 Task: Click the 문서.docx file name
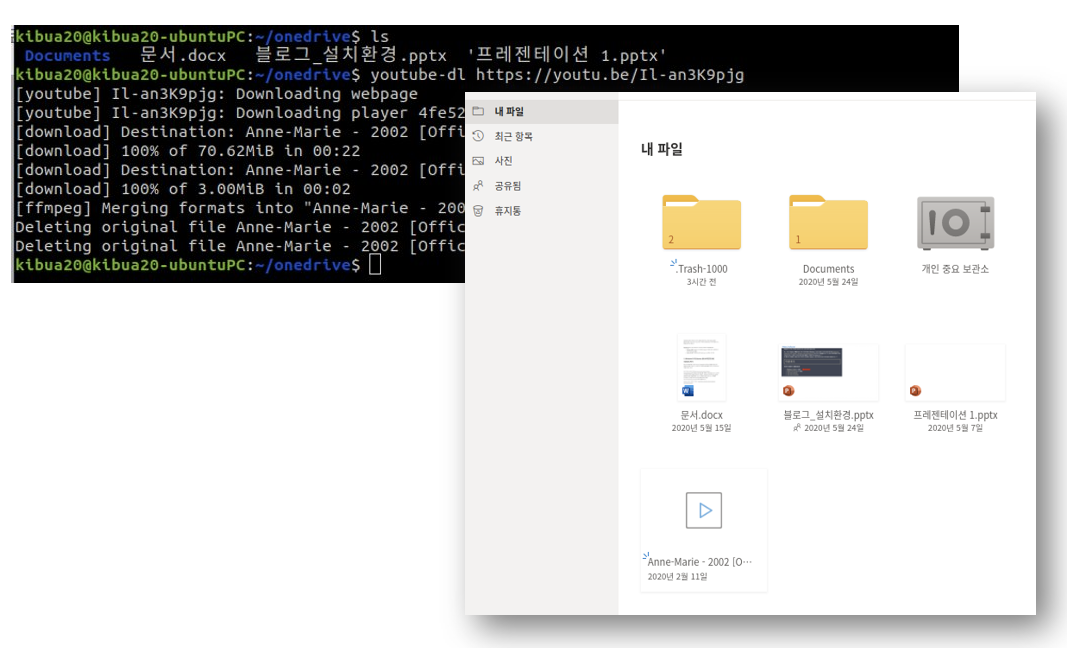click(702, 415)
